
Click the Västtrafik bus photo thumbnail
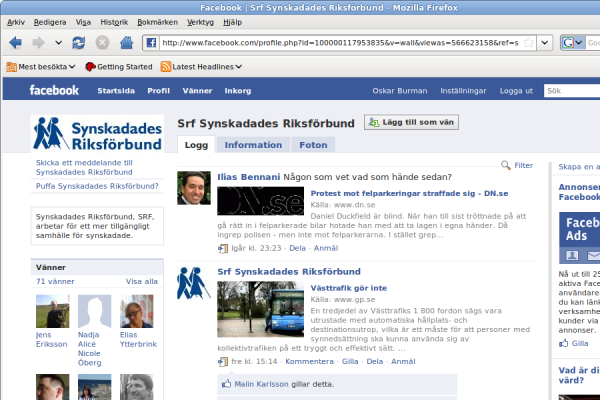261,309
